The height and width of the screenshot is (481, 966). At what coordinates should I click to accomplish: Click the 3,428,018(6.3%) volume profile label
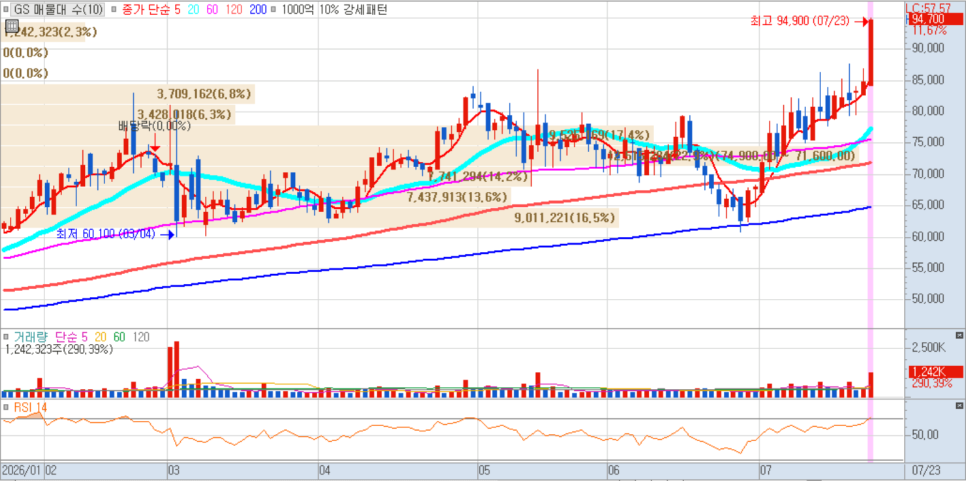click(184, 114)
